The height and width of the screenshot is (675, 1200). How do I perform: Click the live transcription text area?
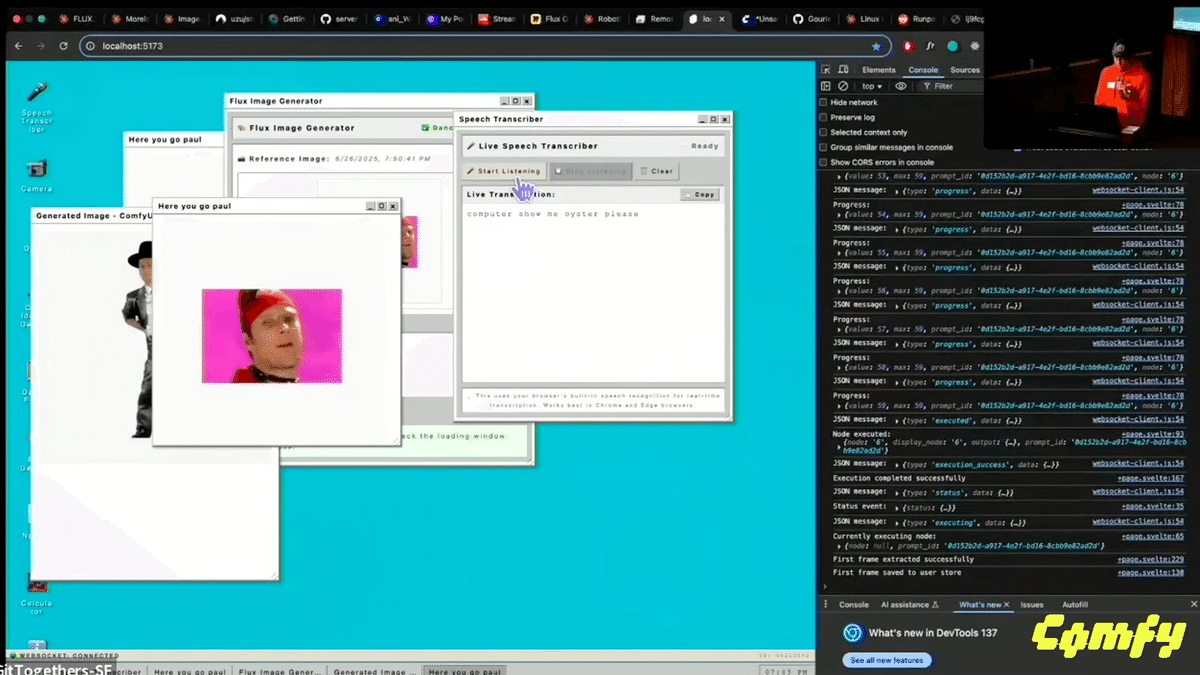(594, 292)
